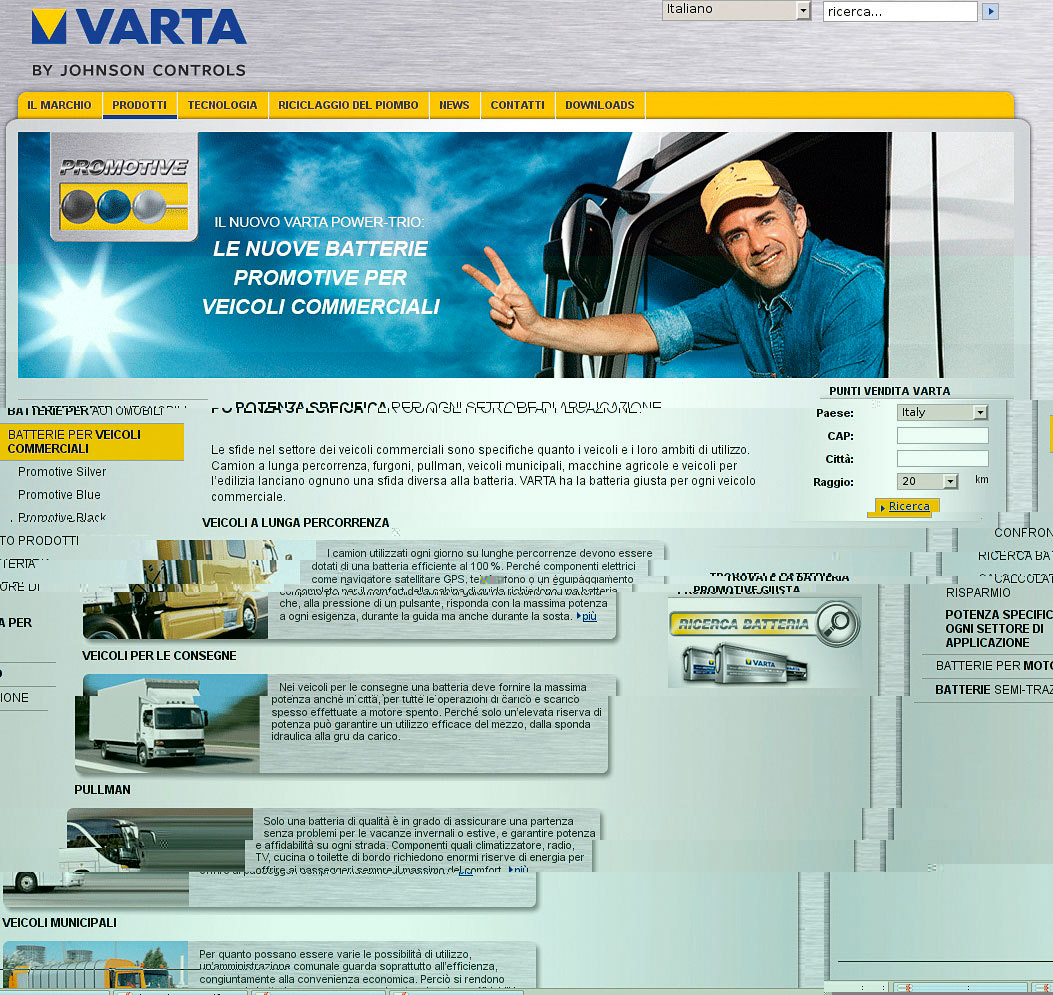The height and width of the screenshot is (995, 1053).
Task: Open the Italiano language dropdown
Action: pyautogui.click(x=737, y=10)
